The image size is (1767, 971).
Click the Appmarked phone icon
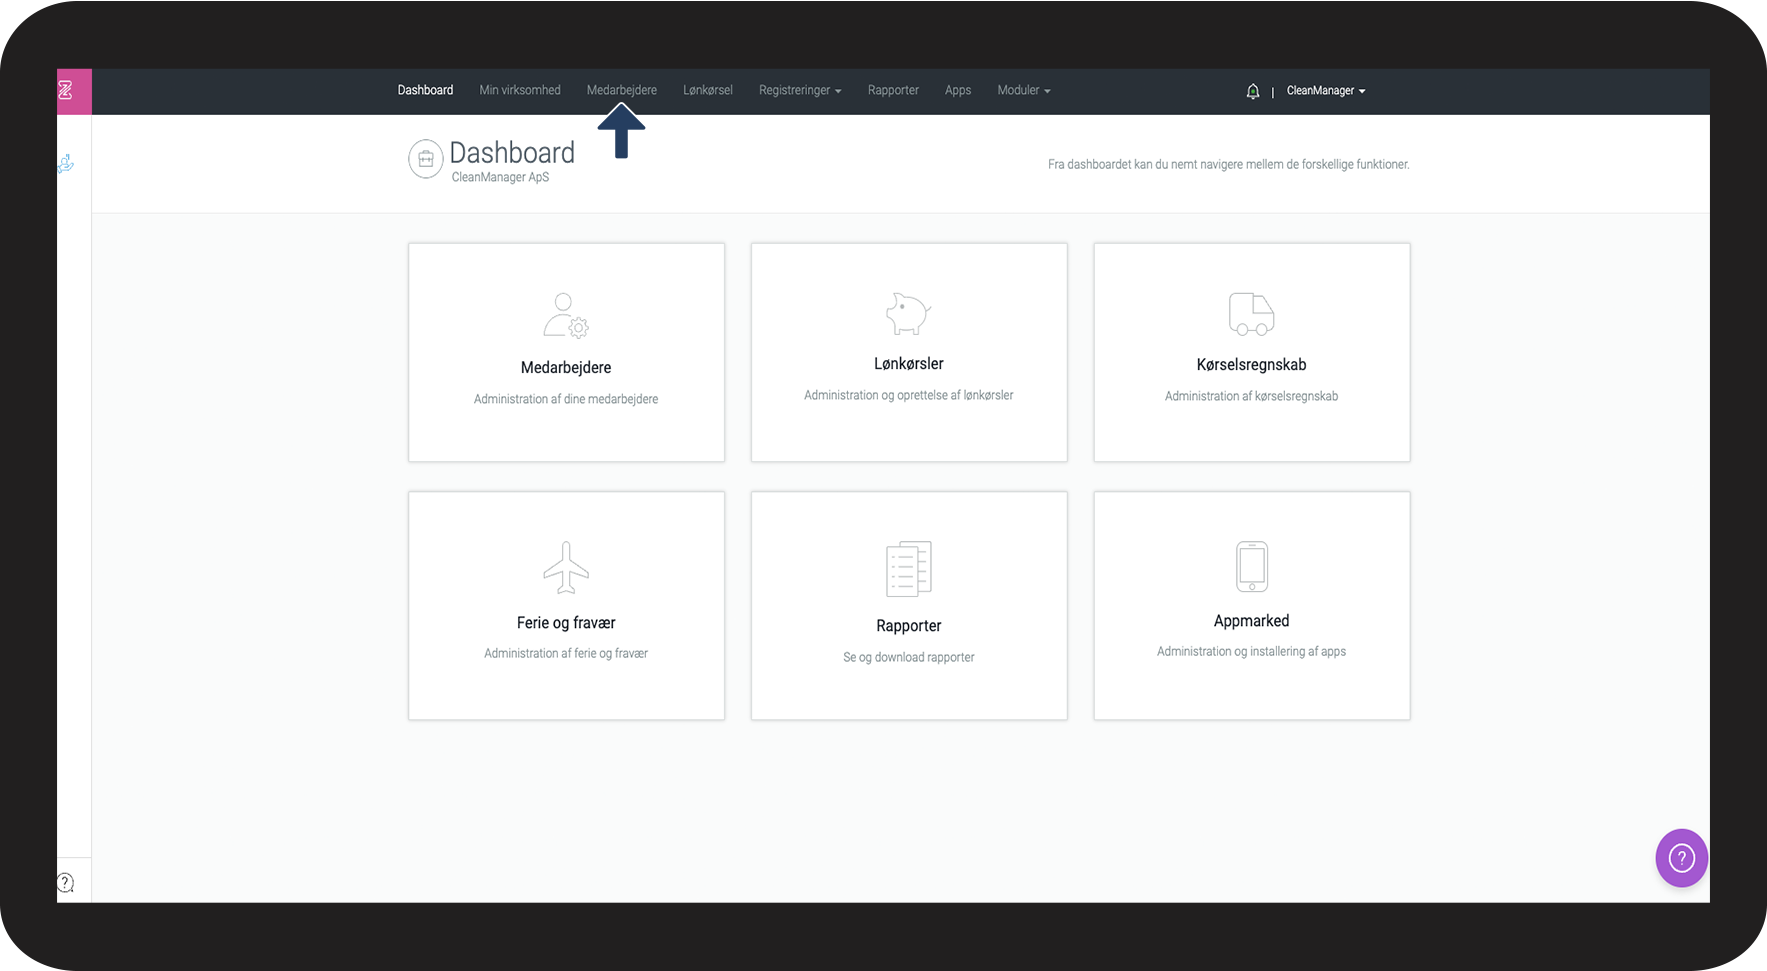1252,566
